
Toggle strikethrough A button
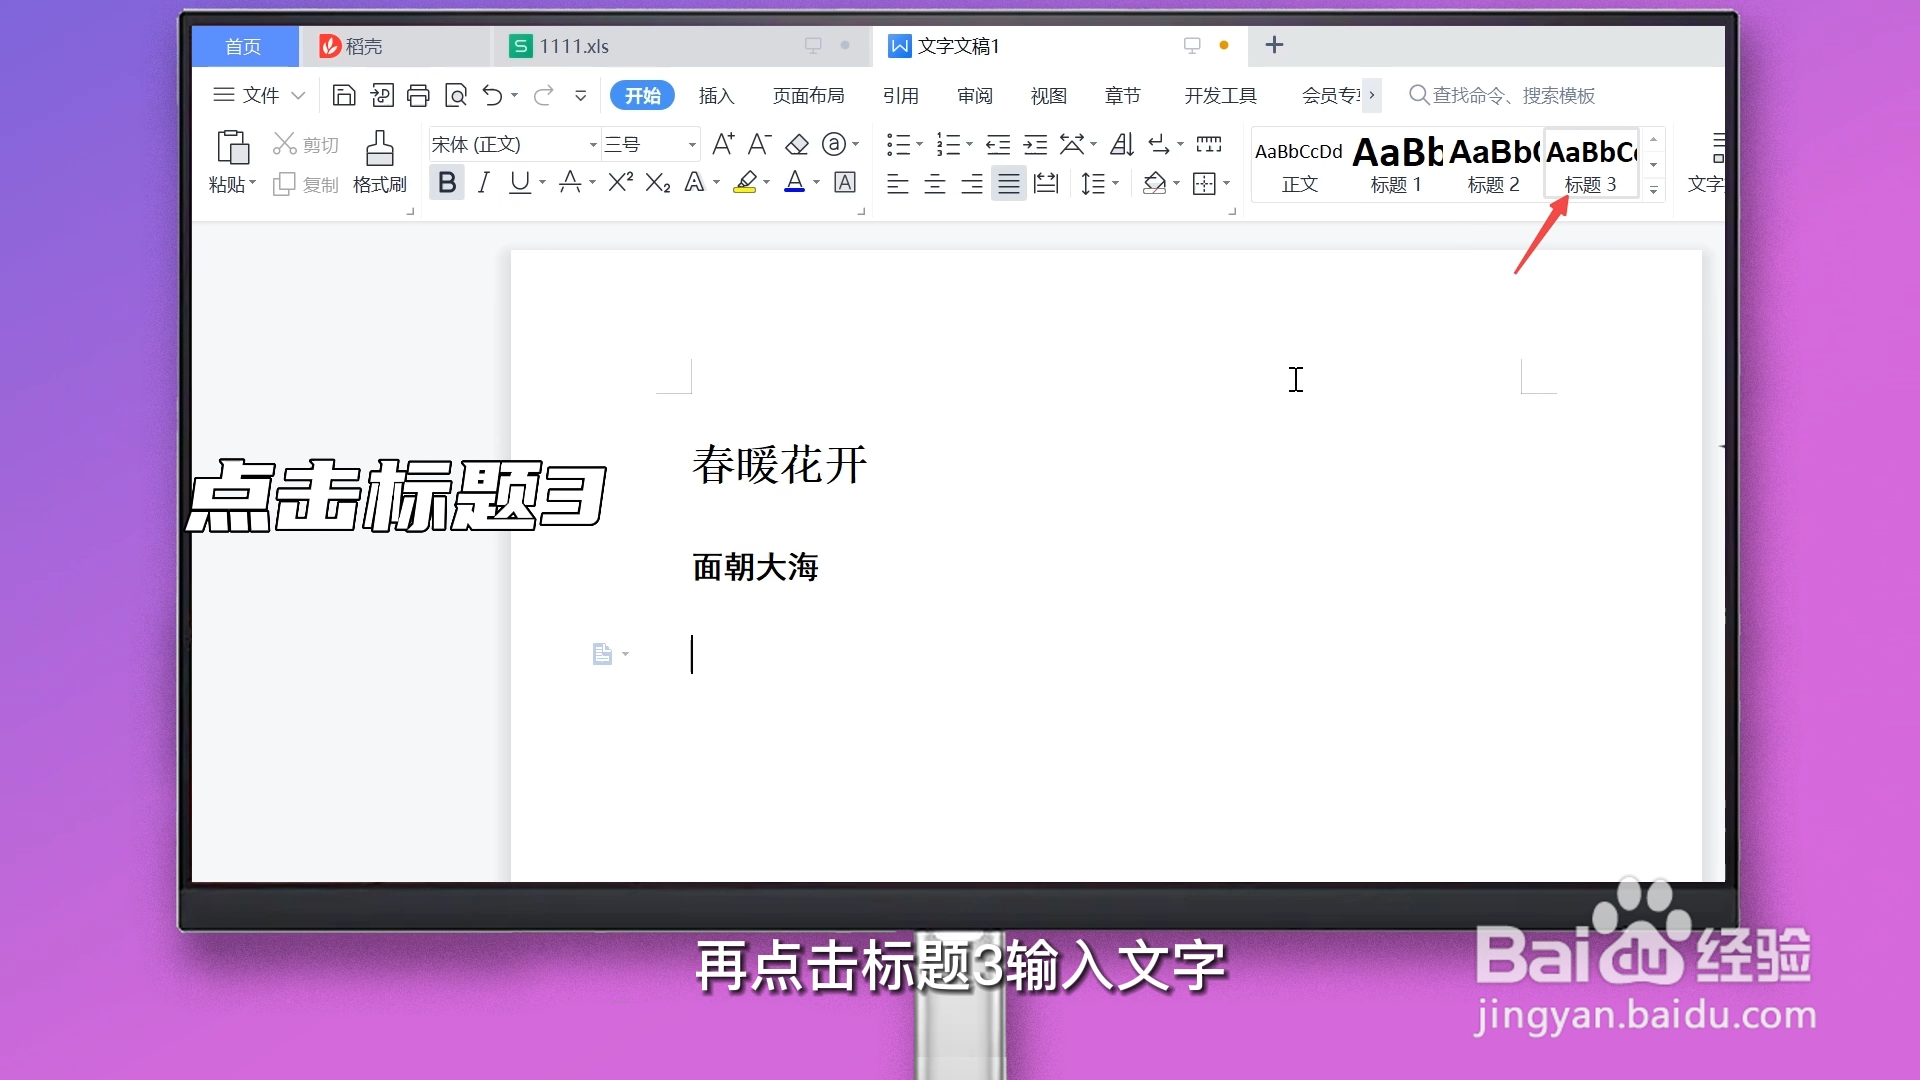pyautogui.click(x=570, y=182)
